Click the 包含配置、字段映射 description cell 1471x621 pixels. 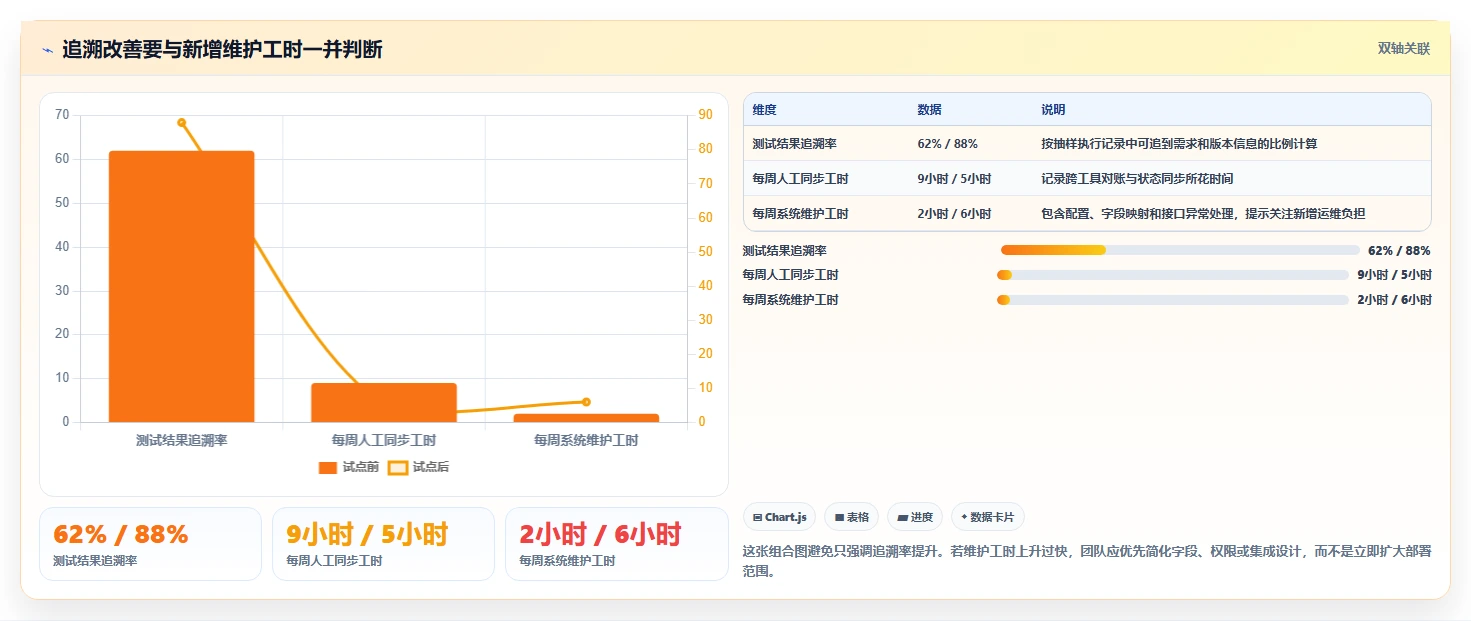click(1203, 214)
